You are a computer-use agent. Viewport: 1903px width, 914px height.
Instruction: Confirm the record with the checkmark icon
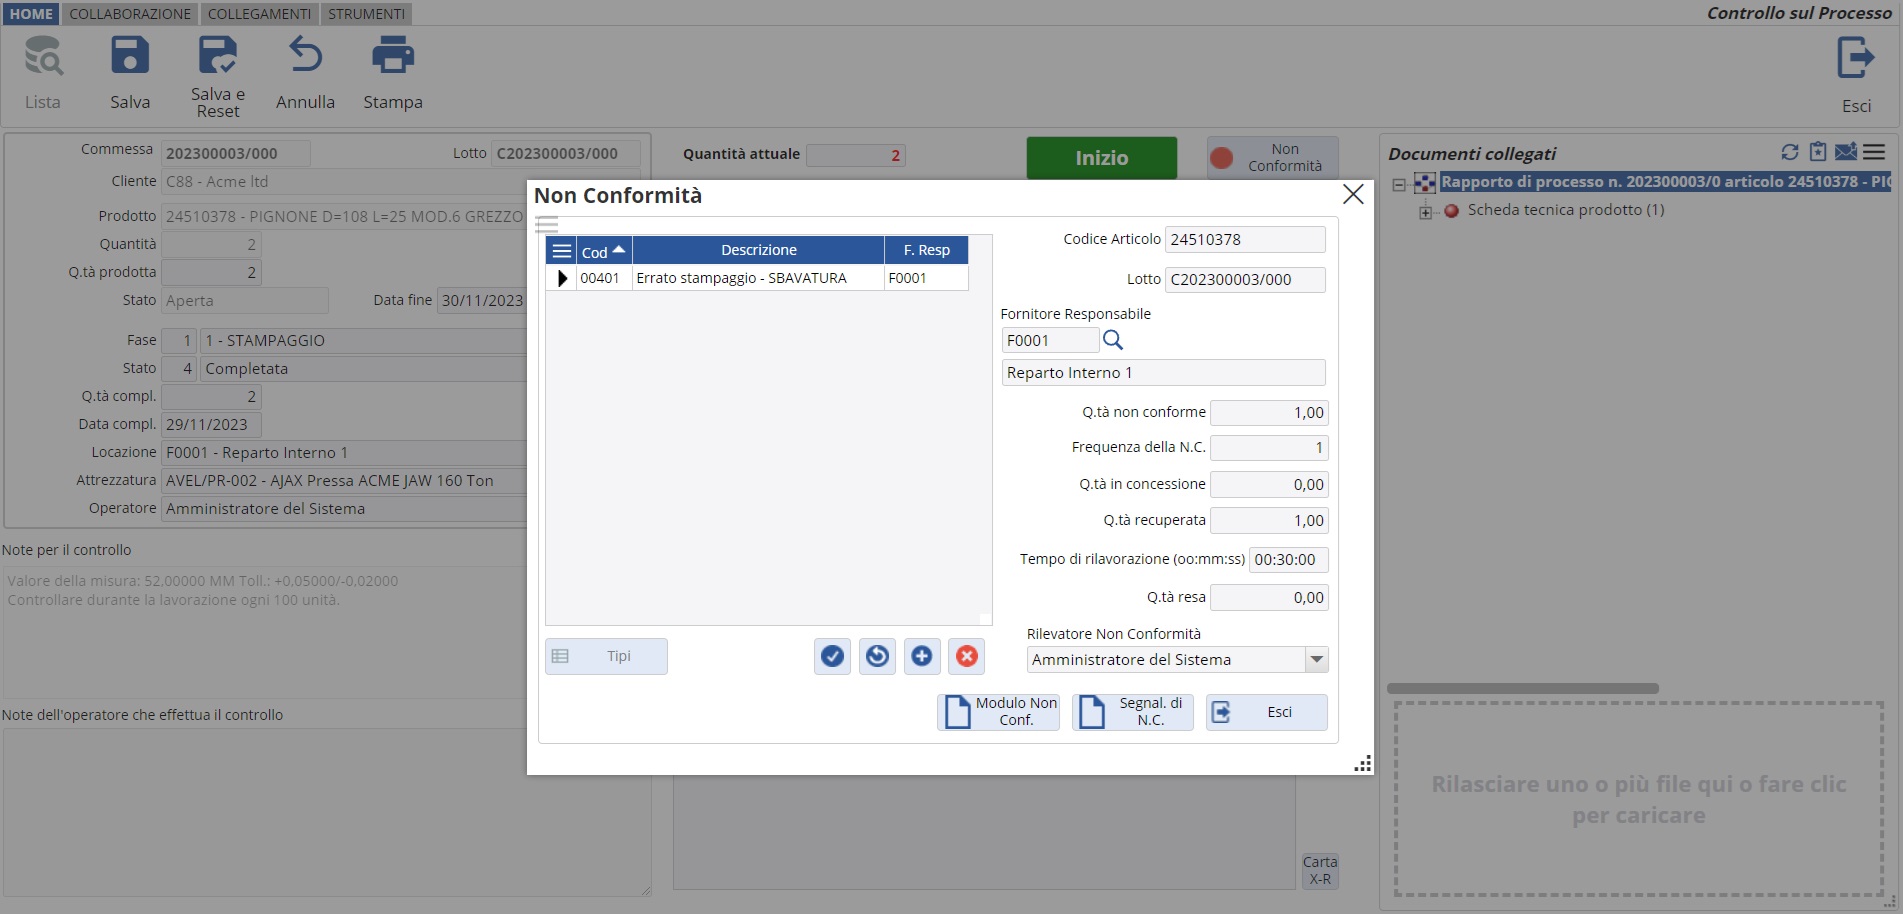pyautogui.click(x=832, y=656)
